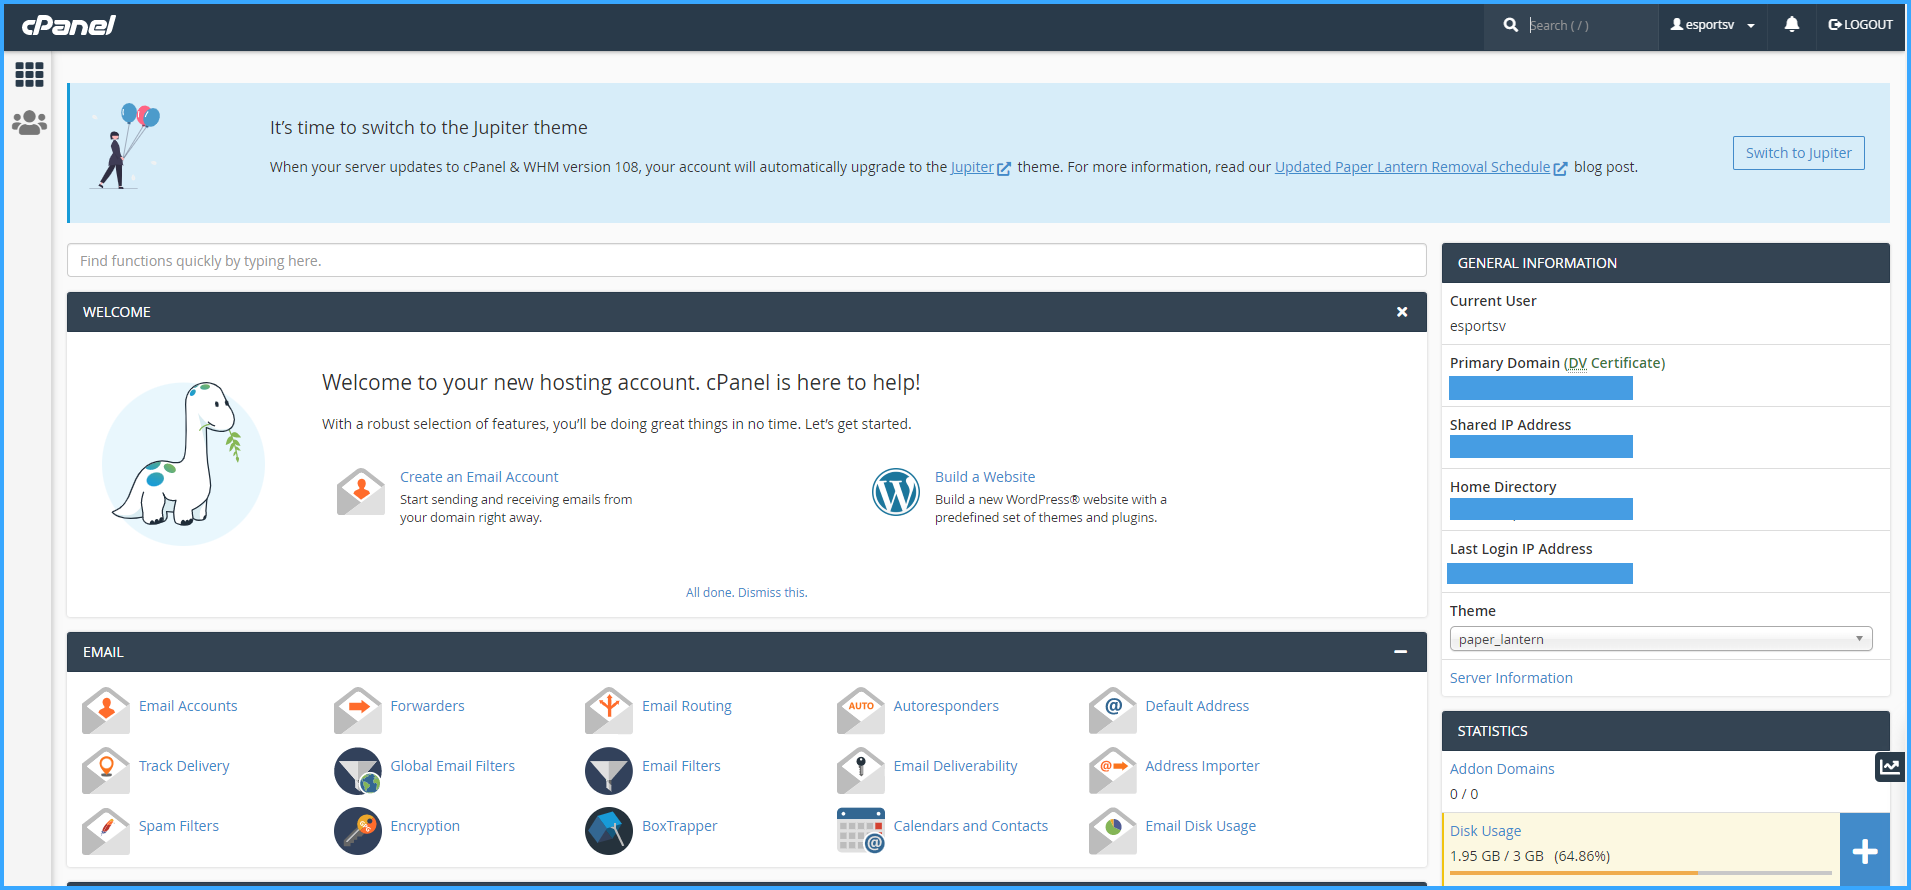Open the Home grid icon in sidebar
This screenshot has width=1911, height=890.
point(29,74)
